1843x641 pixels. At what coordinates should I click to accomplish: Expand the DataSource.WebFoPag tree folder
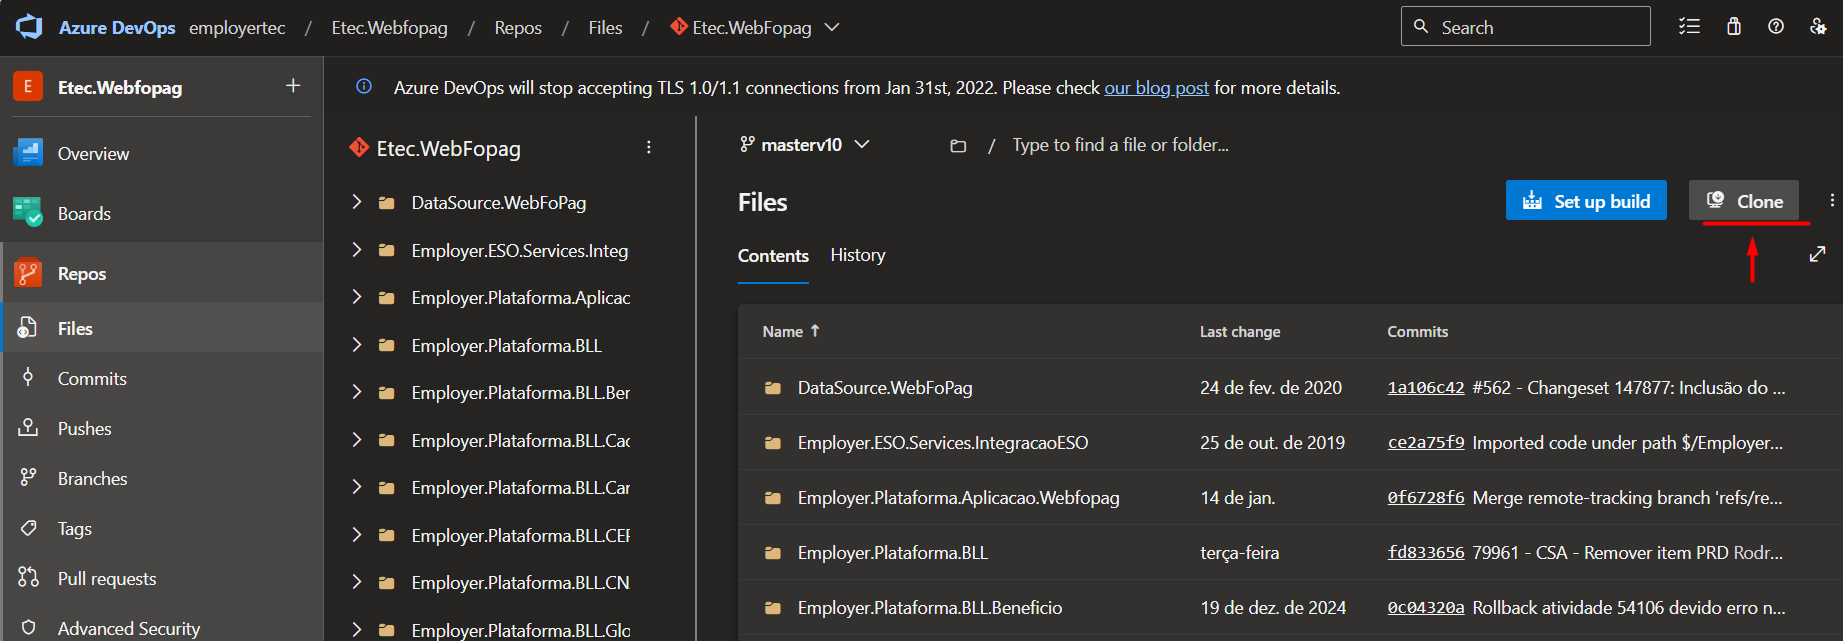(x=356, y=202)
